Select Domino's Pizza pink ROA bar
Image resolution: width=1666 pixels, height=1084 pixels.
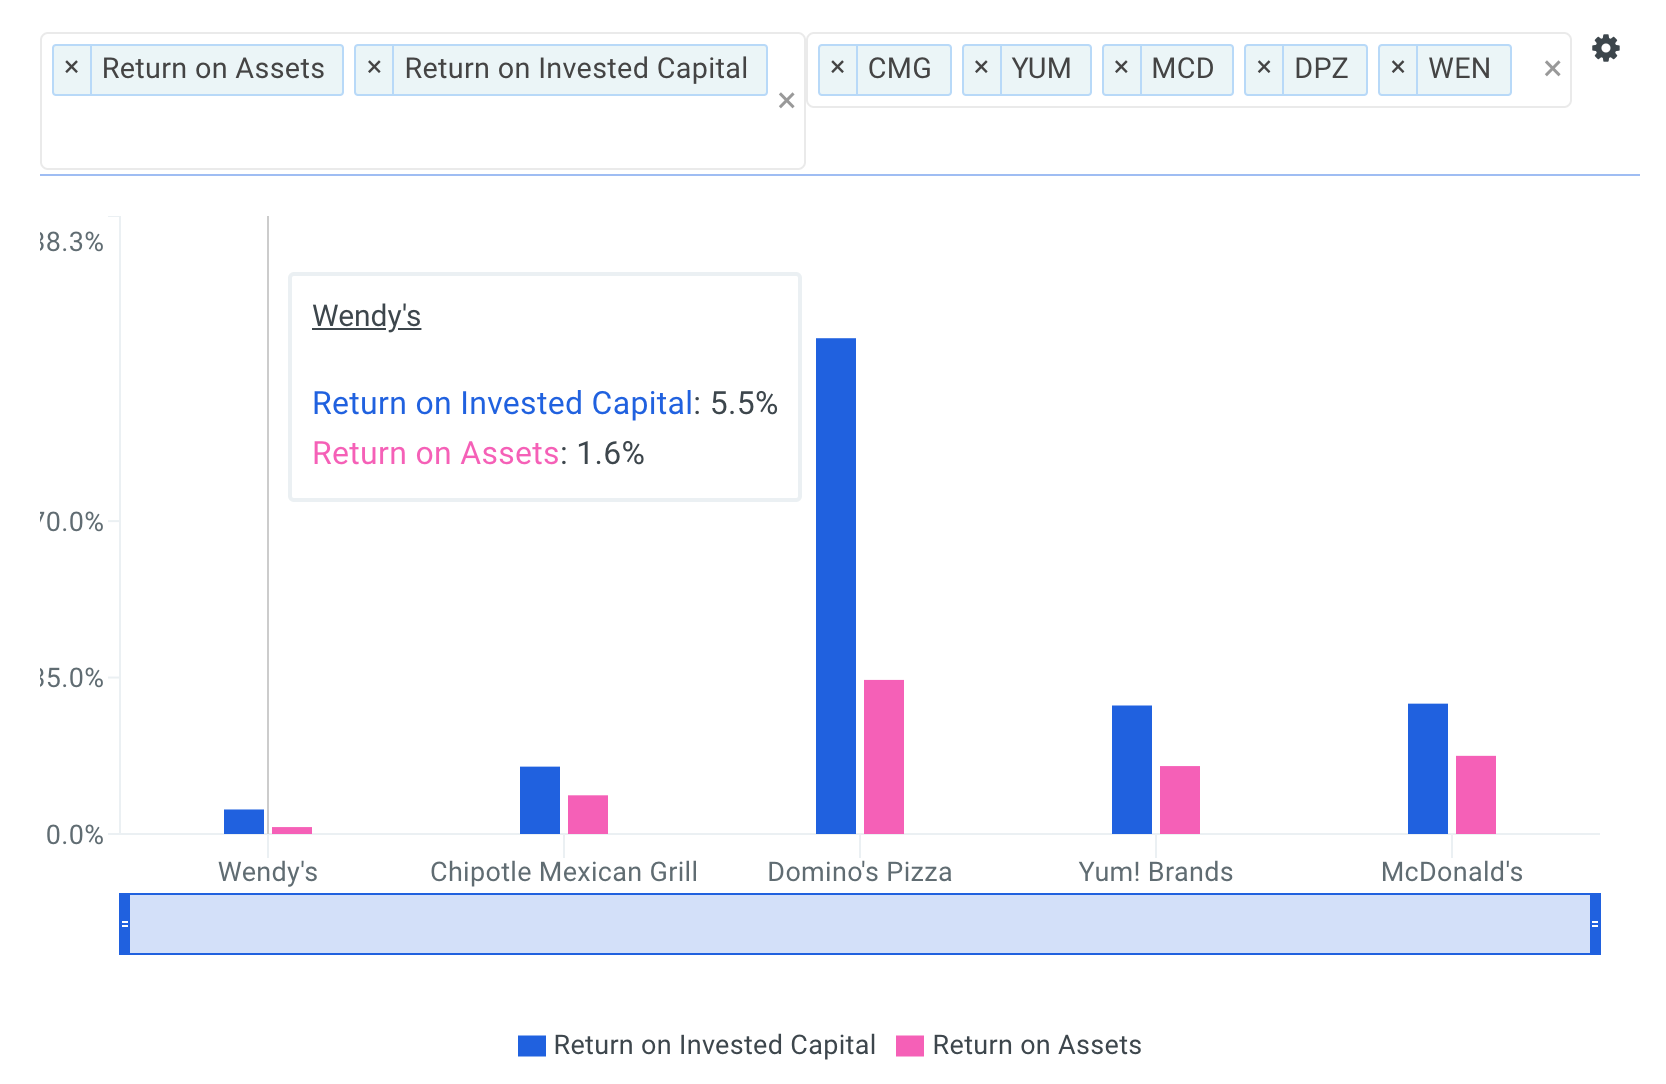884,757
